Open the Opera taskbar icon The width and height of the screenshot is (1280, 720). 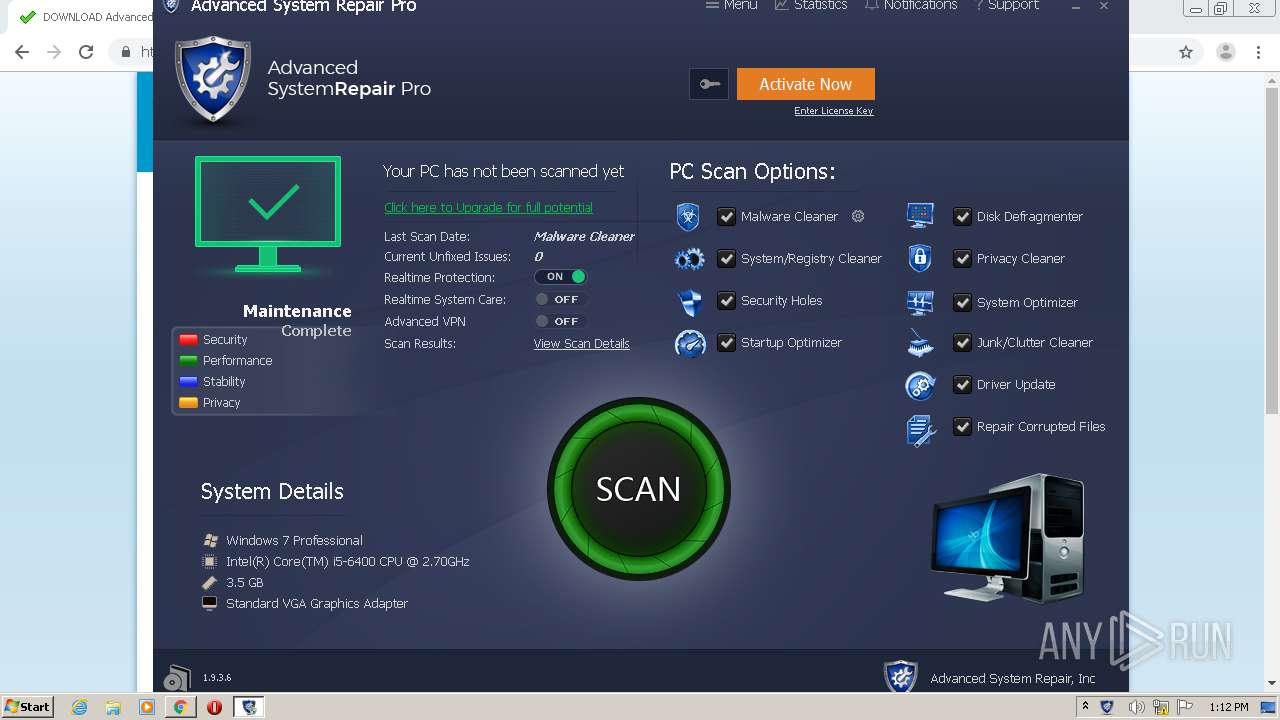tap(214, 707)
